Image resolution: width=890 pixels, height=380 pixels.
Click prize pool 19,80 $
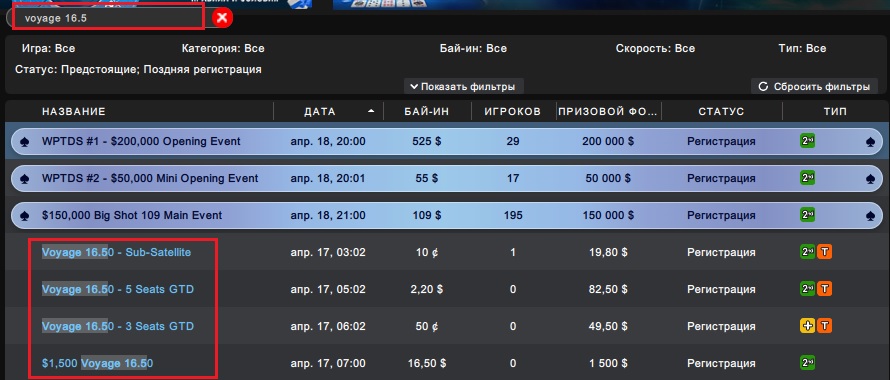608,252
